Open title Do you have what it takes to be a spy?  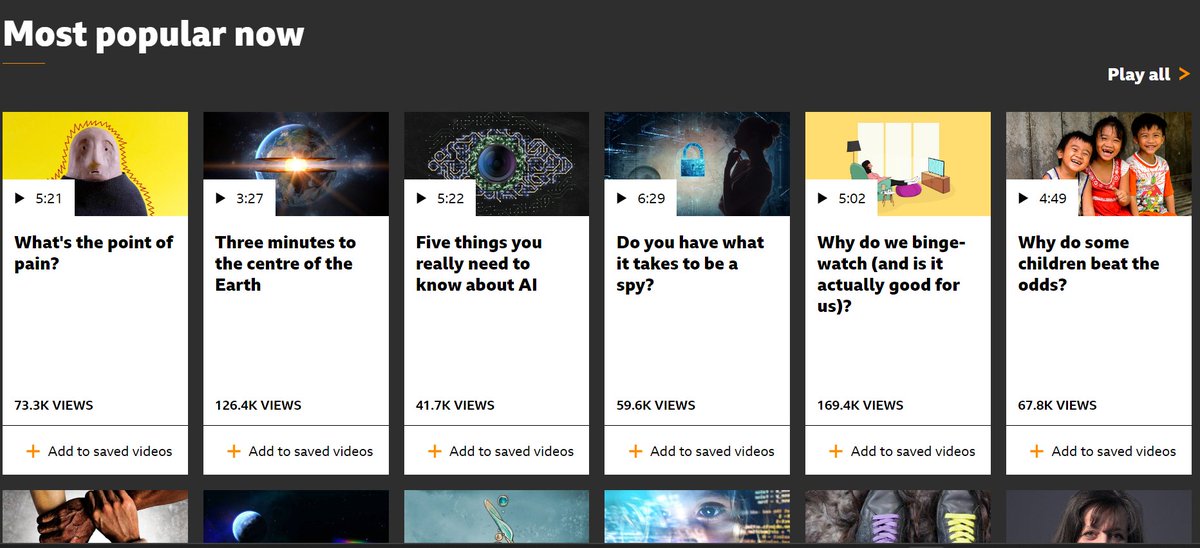pos(690,263)
